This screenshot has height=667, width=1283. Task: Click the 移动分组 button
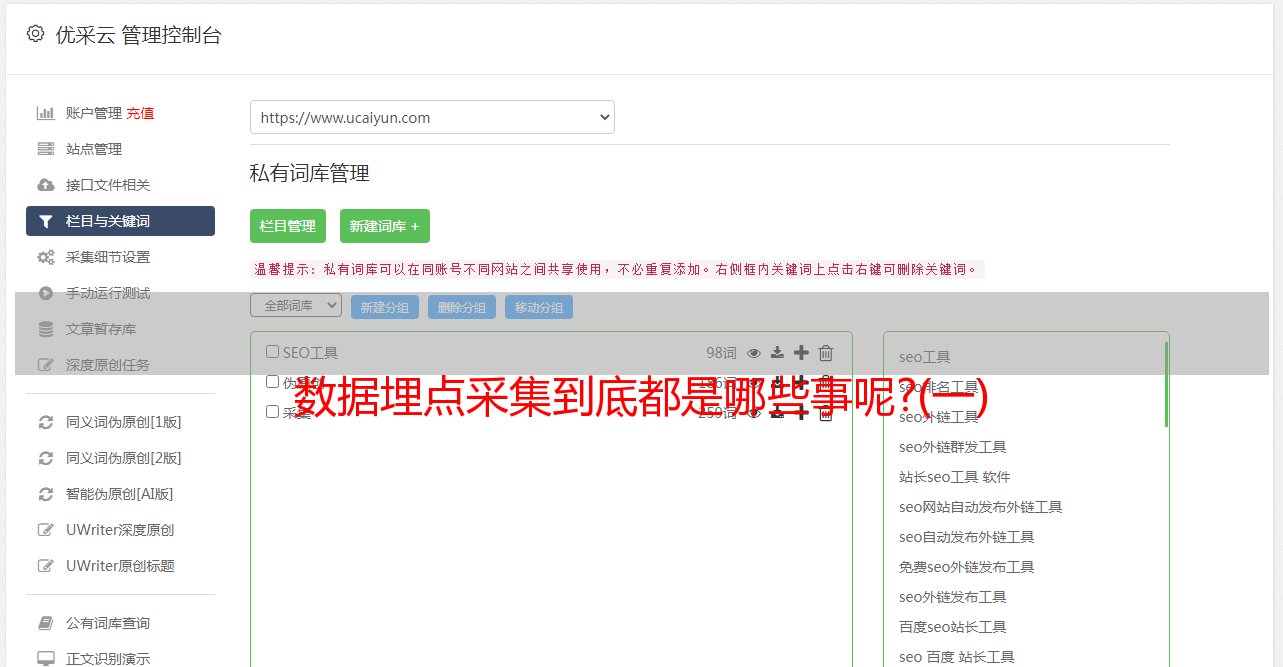pyautogui.click(x=539, y=307)
